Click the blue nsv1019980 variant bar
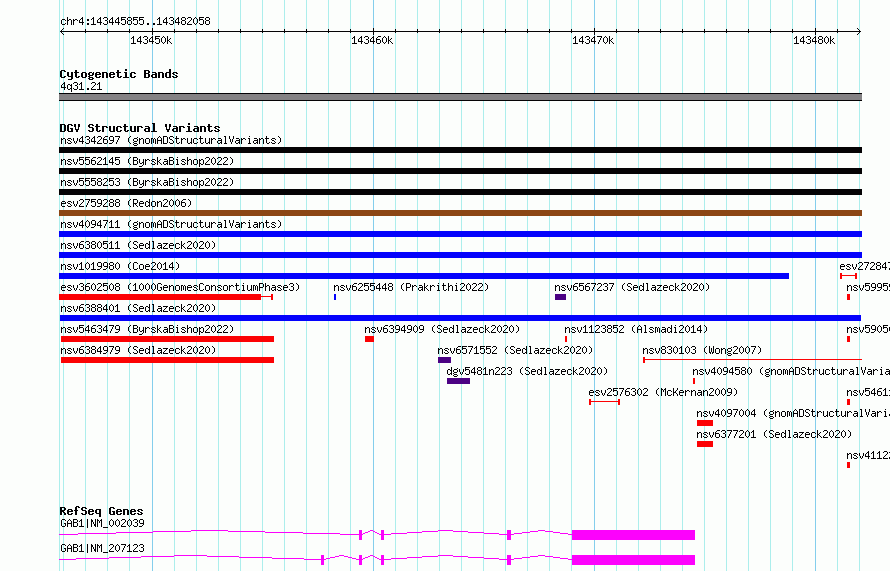 coord(424,276)
